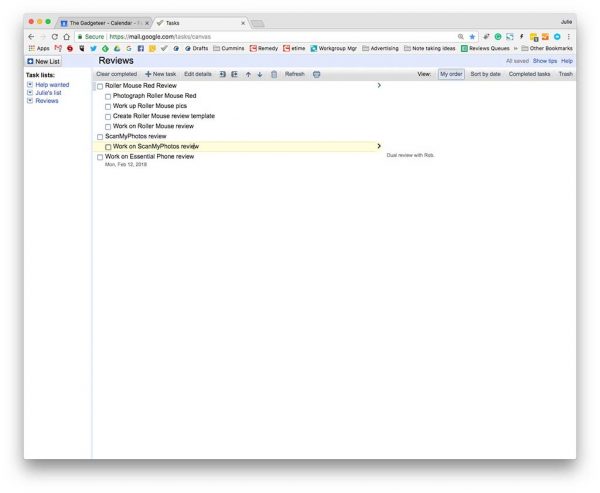The image size is (600, 493).
Task: Go back with the browser back arrow
Action: [31, 37]
